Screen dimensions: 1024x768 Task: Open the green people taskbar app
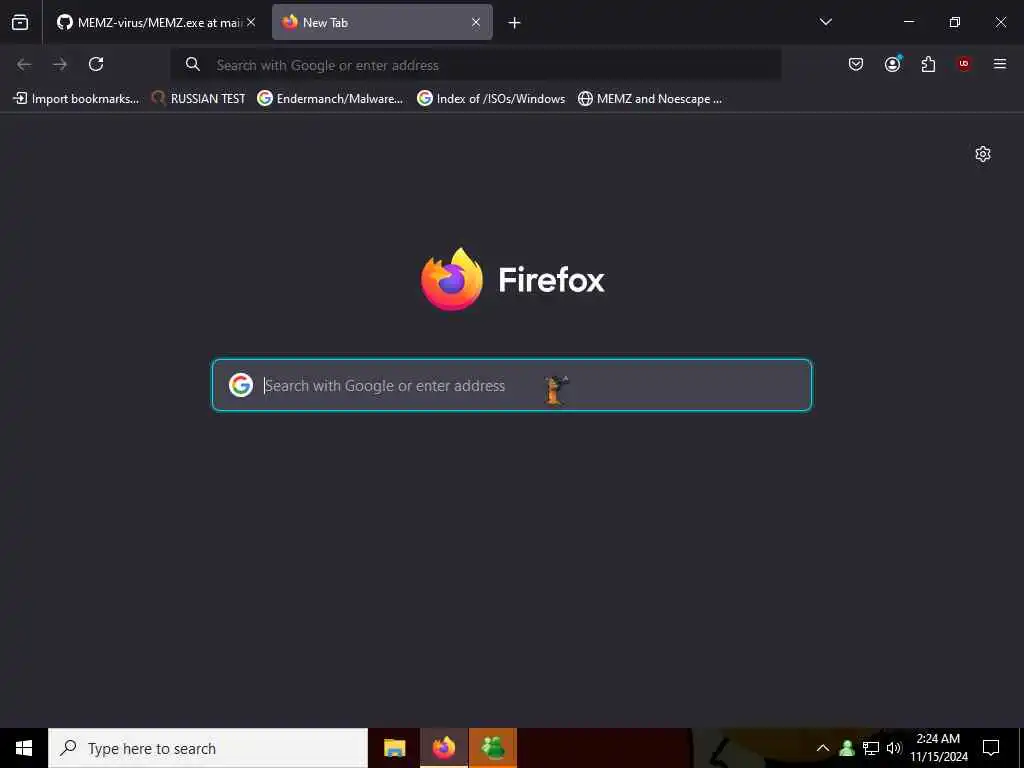tap(493, 748)
